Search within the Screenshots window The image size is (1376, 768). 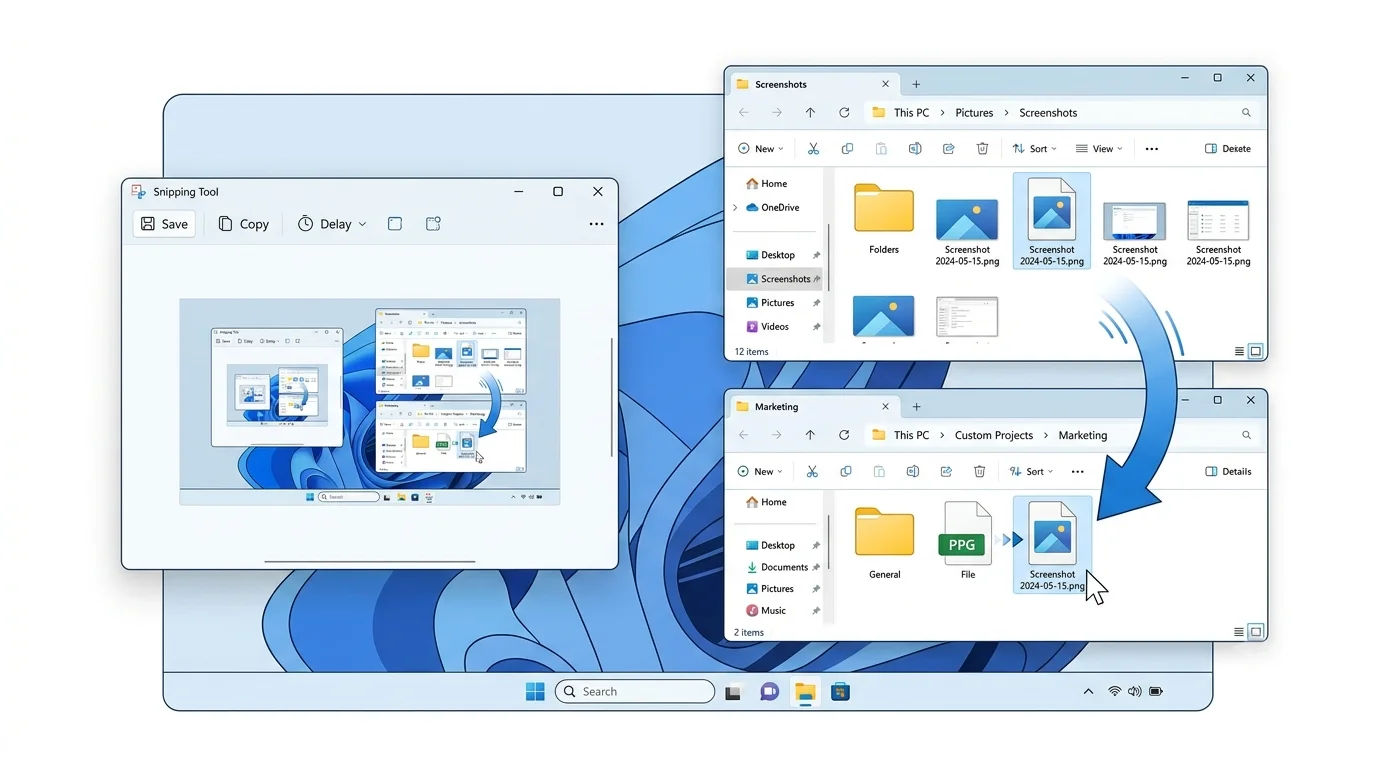coord(1246,113)
